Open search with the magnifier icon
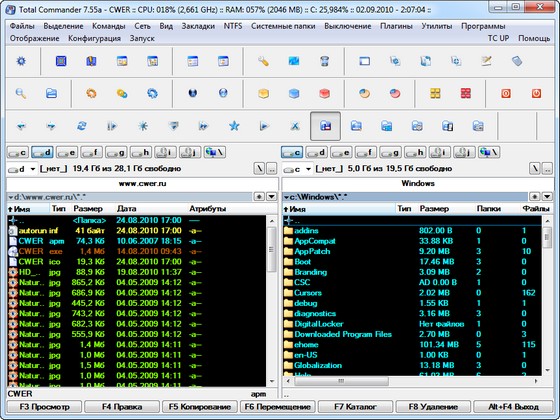Image resolution: width=560 pixels, height=420 pixels. coord(21,94)
